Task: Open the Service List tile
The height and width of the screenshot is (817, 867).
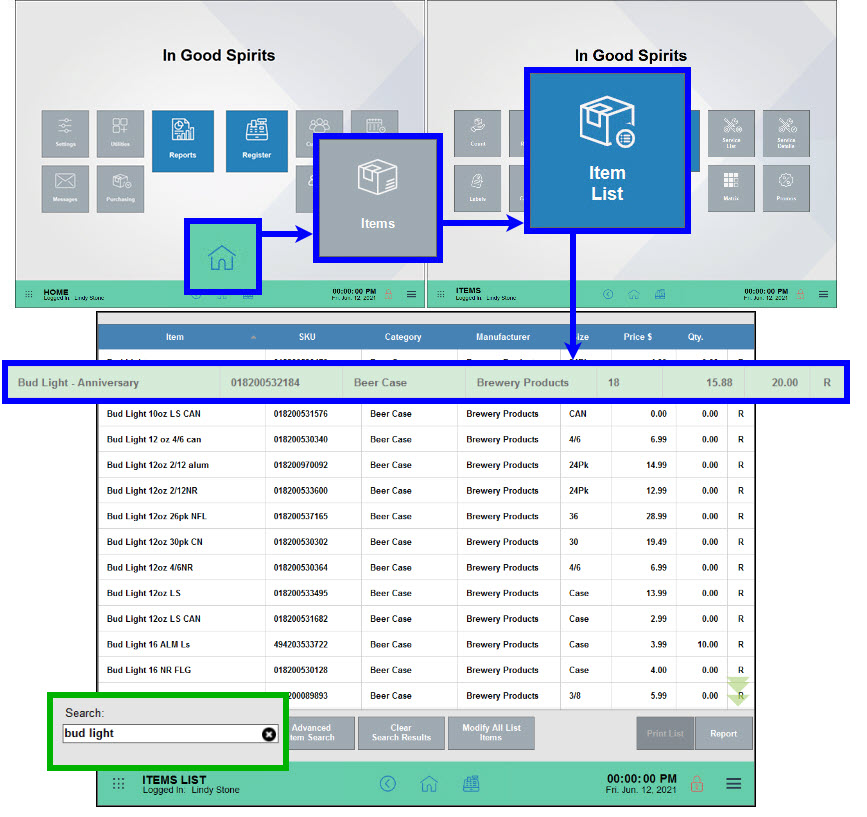Action: pyautogui.click(x=731, y=133)
